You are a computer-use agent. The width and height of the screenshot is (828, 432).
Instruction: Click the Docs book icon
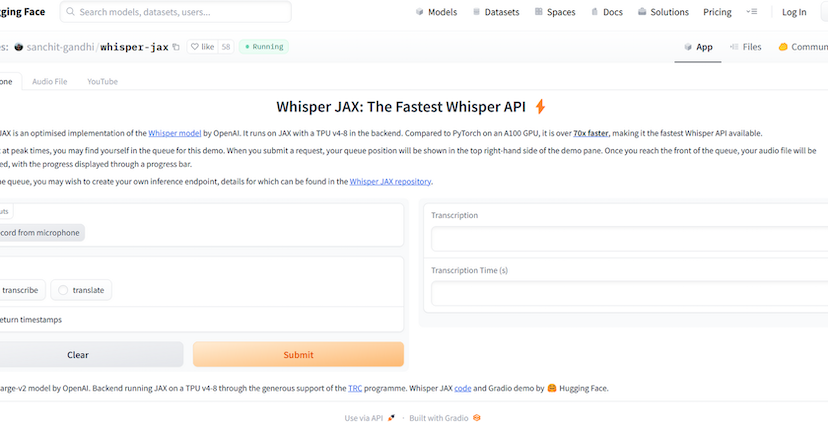click(595, 12)
